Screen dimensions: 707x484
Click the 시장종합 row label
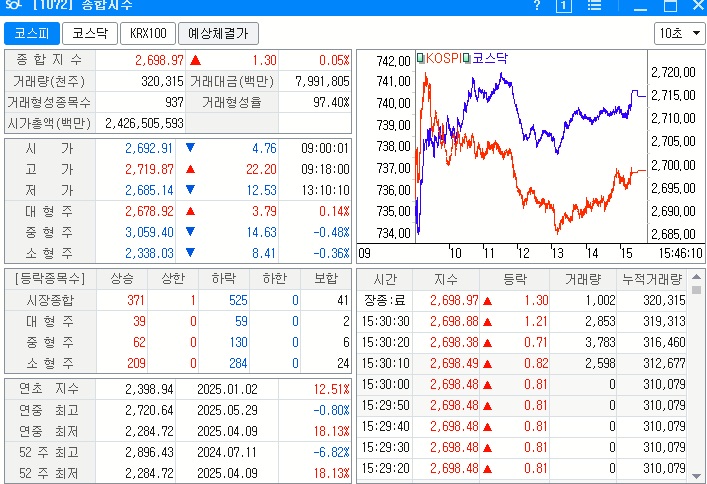tap(50, 300)
